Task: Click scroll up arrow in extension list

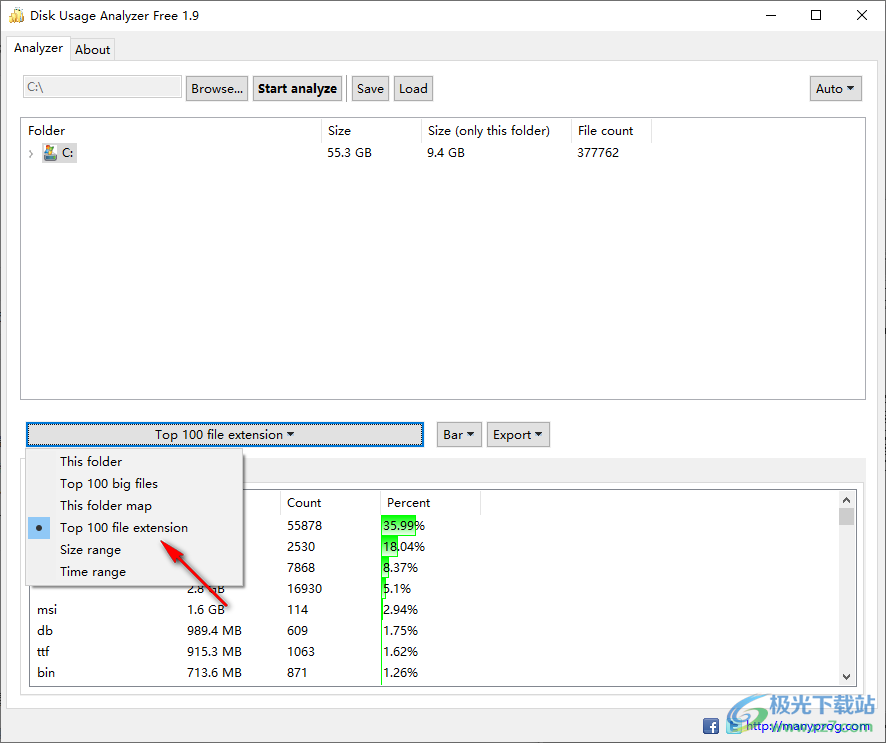Action: coord(846,499)
